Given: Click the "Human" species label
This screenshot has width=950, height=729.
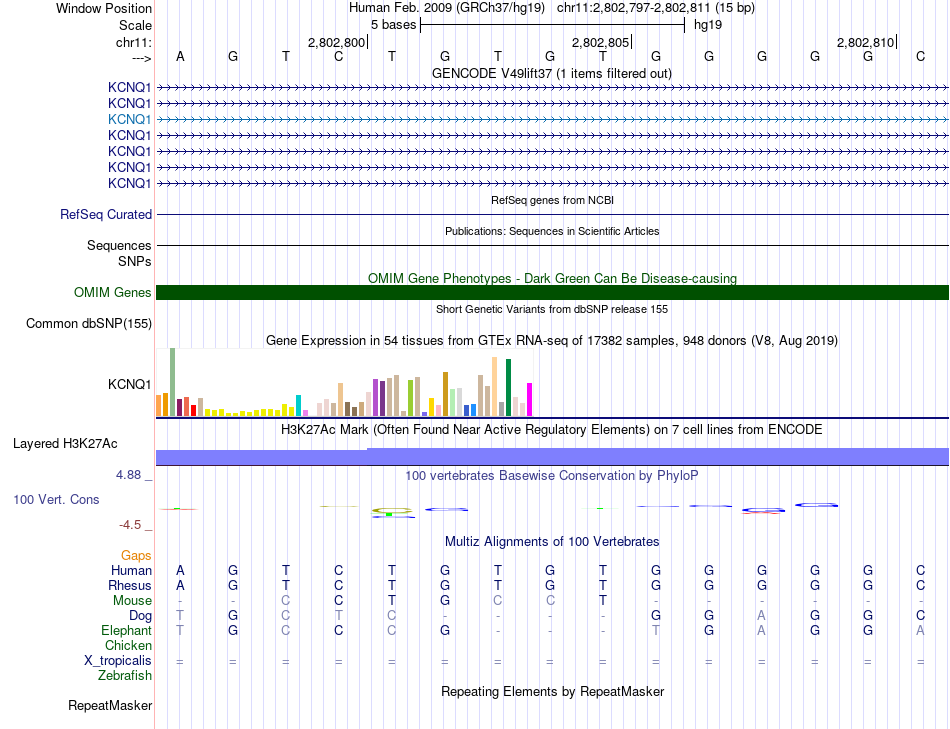Looking at the screenshot, I should point(131,571).
